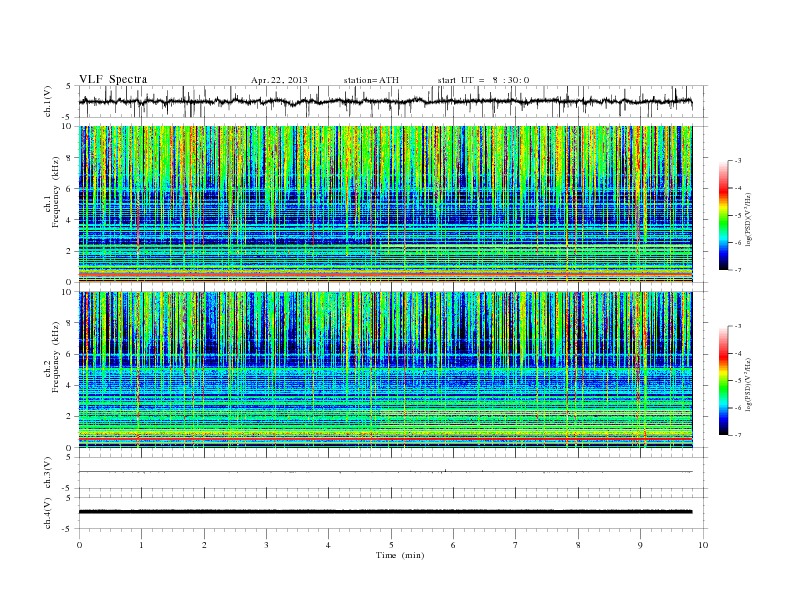Click inside the ch.1 spectrogram plot

pyautogui.click(x=385, y=204)
